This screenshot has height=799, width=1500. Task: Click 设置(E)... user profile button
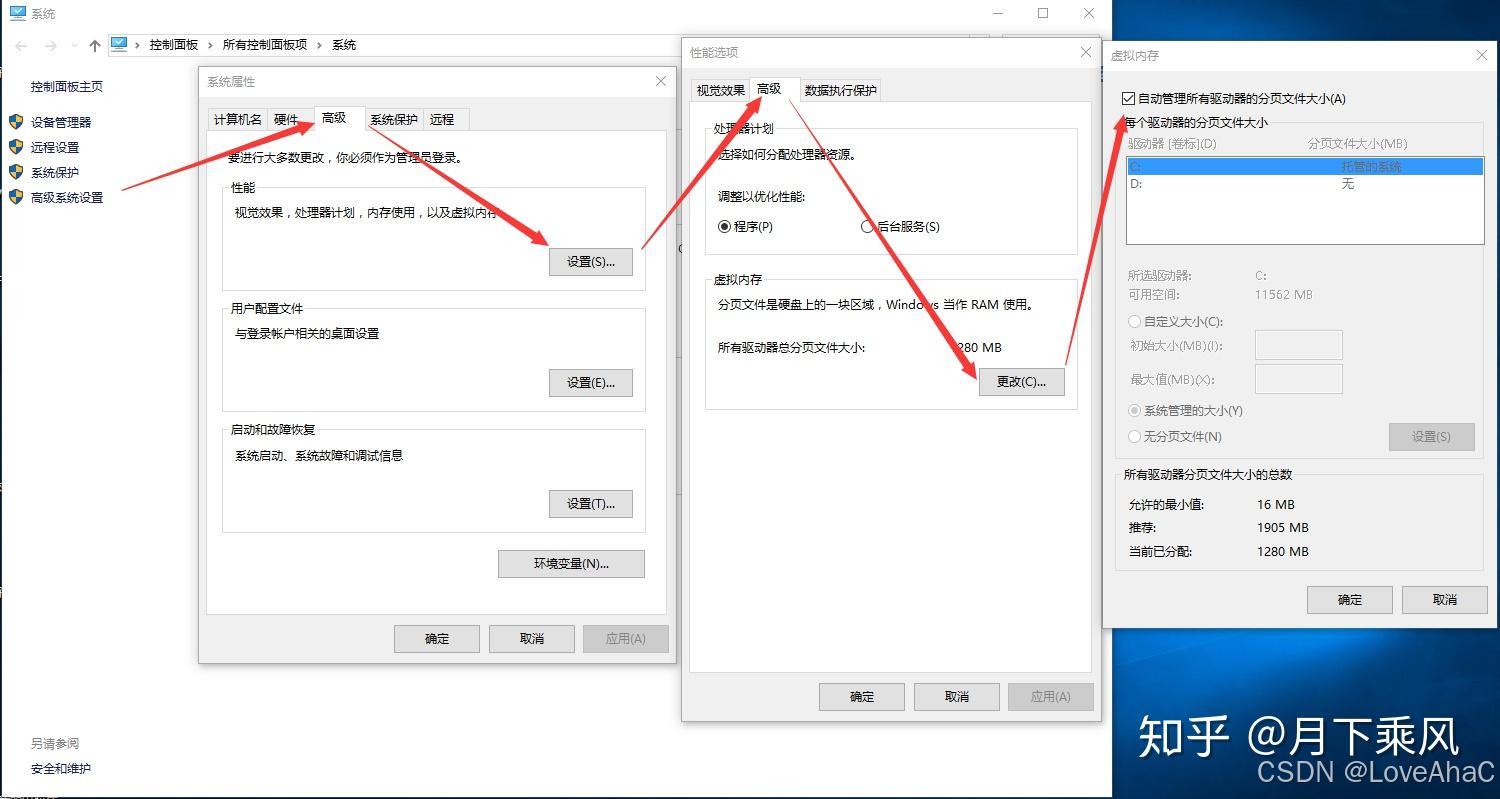(591, 383)
